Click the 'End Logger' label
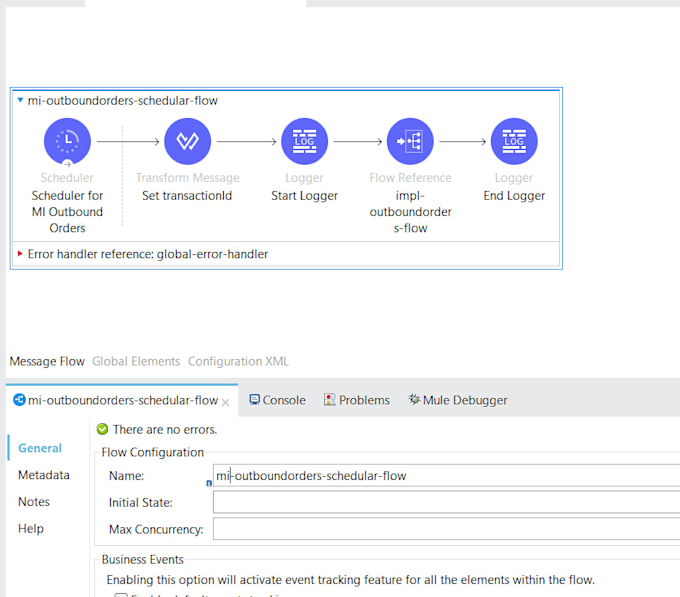 coord(514,196)
